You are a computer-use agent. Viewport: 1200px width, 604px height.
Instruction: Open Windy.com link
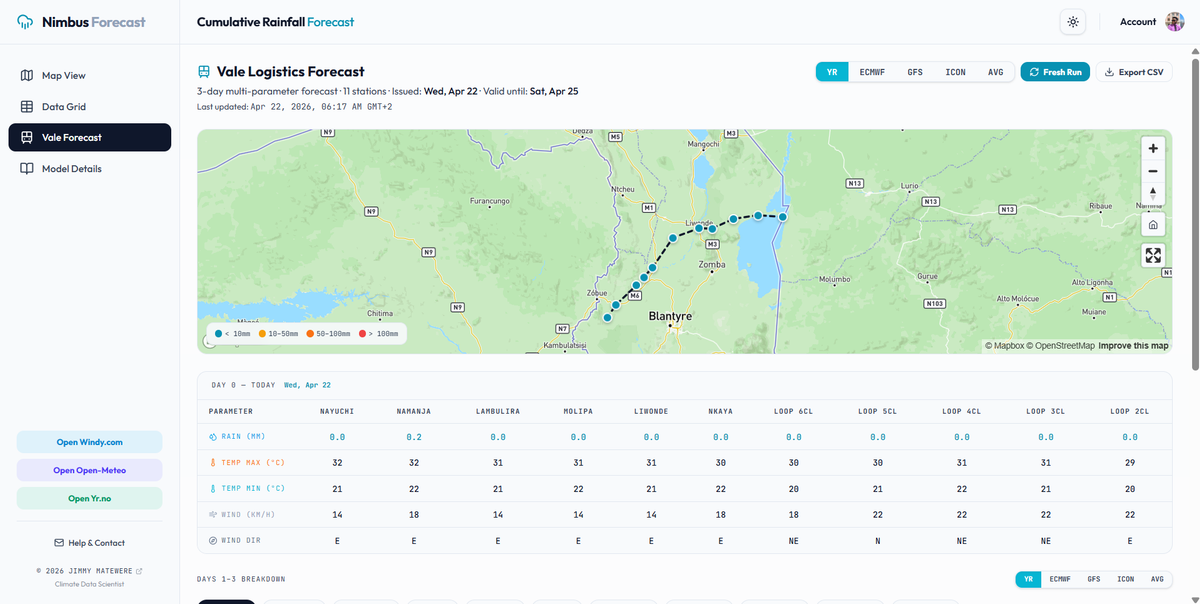(89, 442)
